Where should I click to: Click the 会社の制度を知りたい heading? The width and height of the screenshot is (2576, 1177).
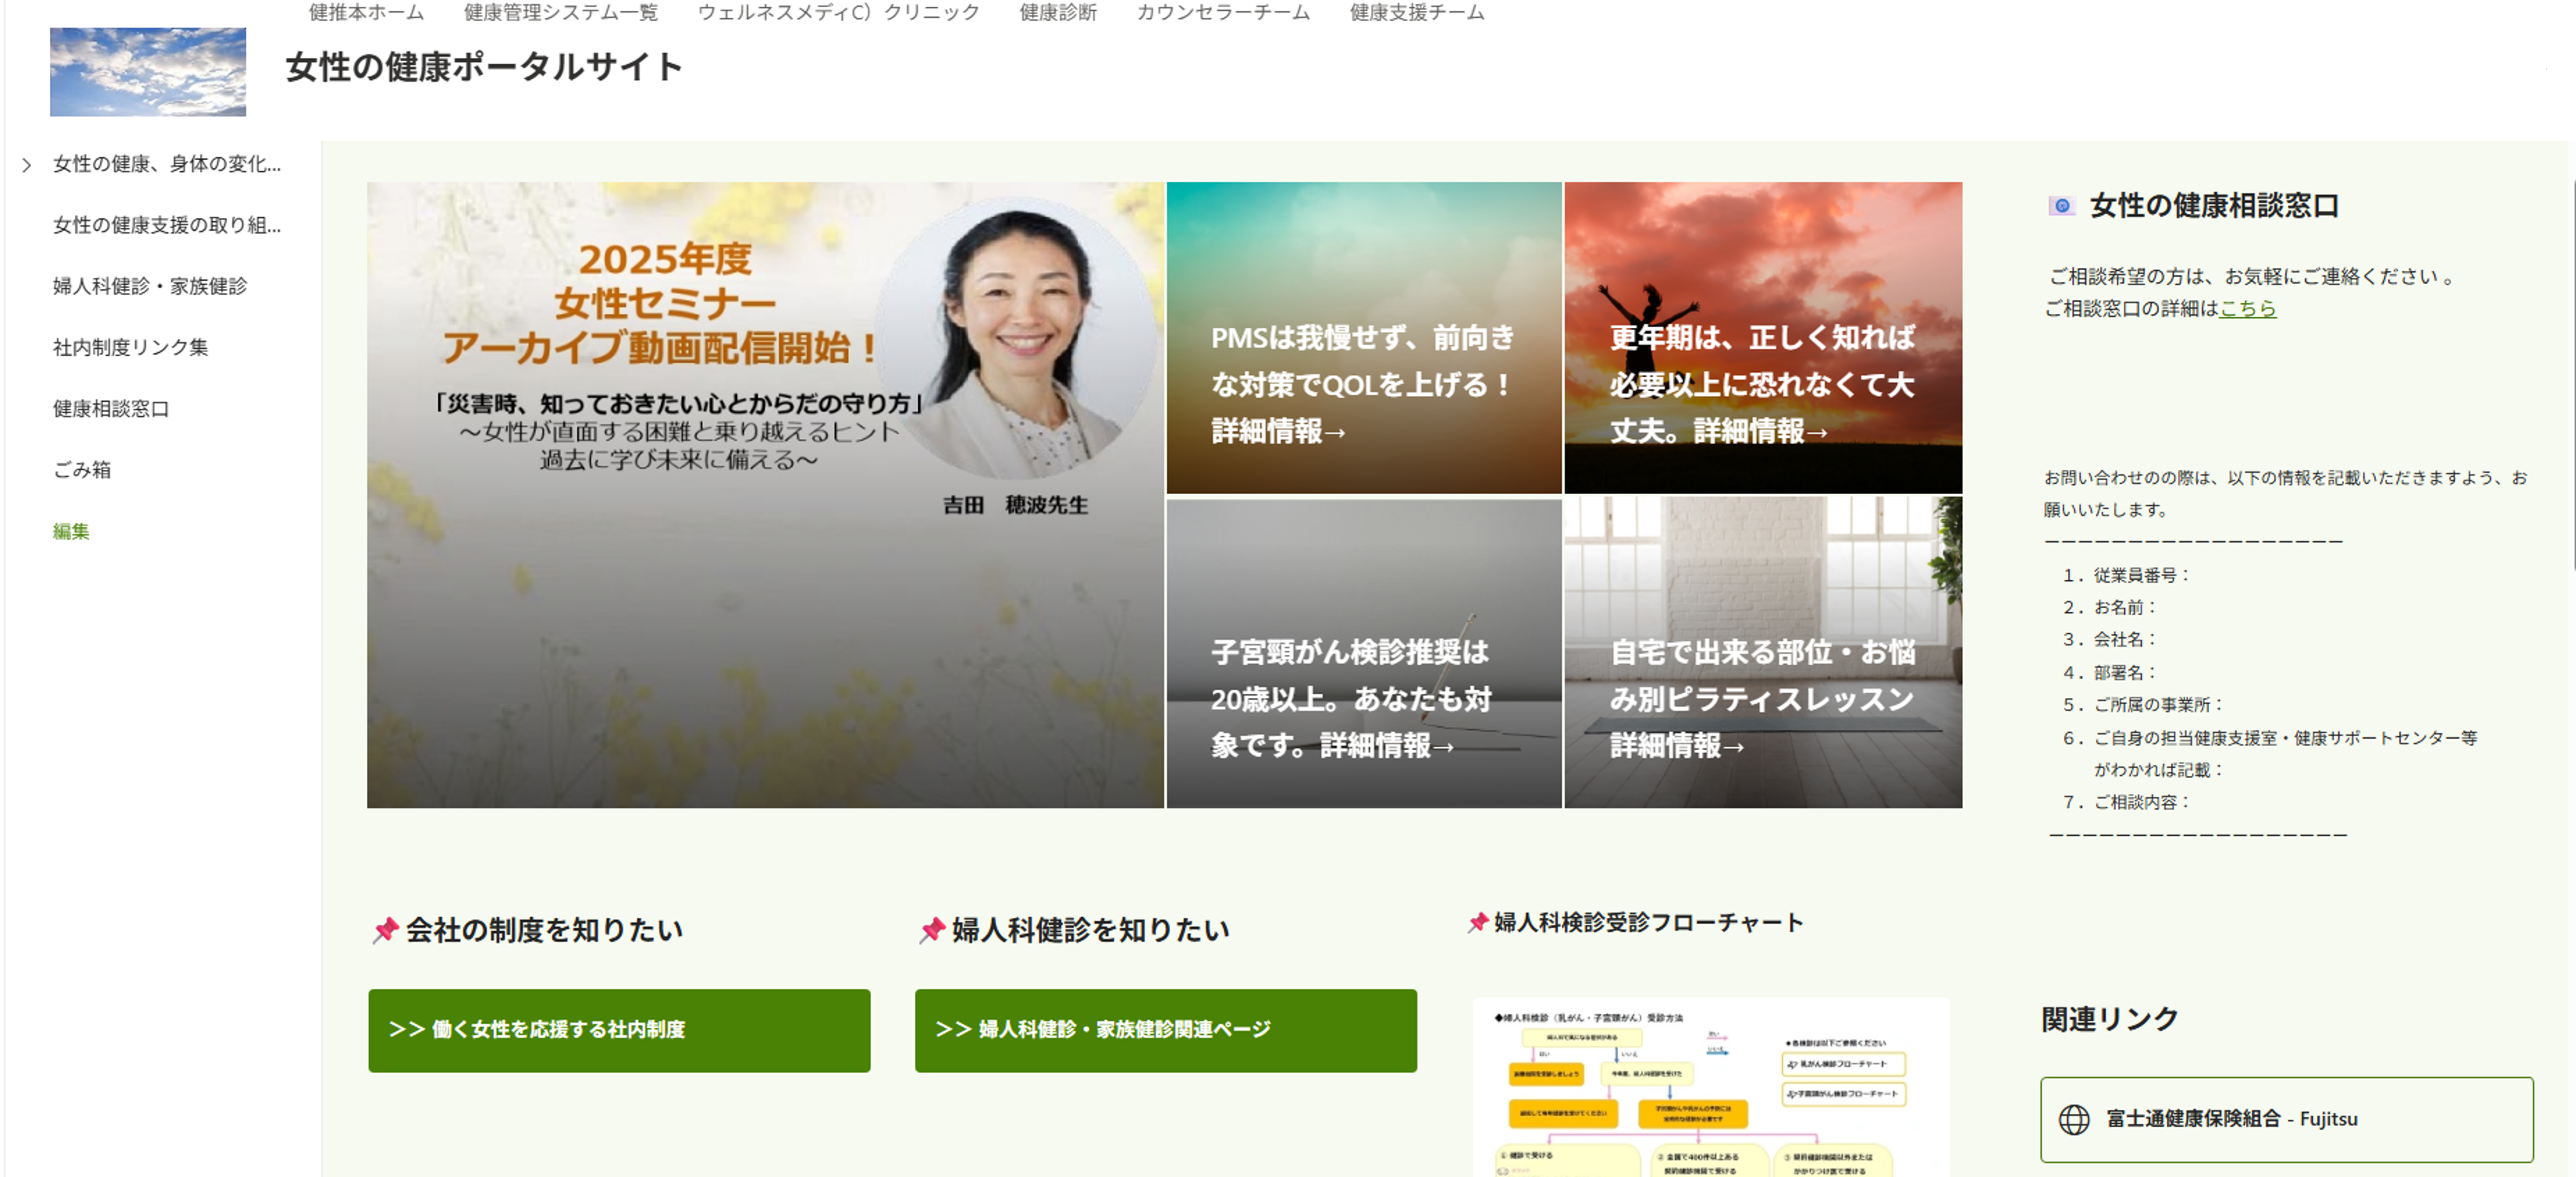544,930
